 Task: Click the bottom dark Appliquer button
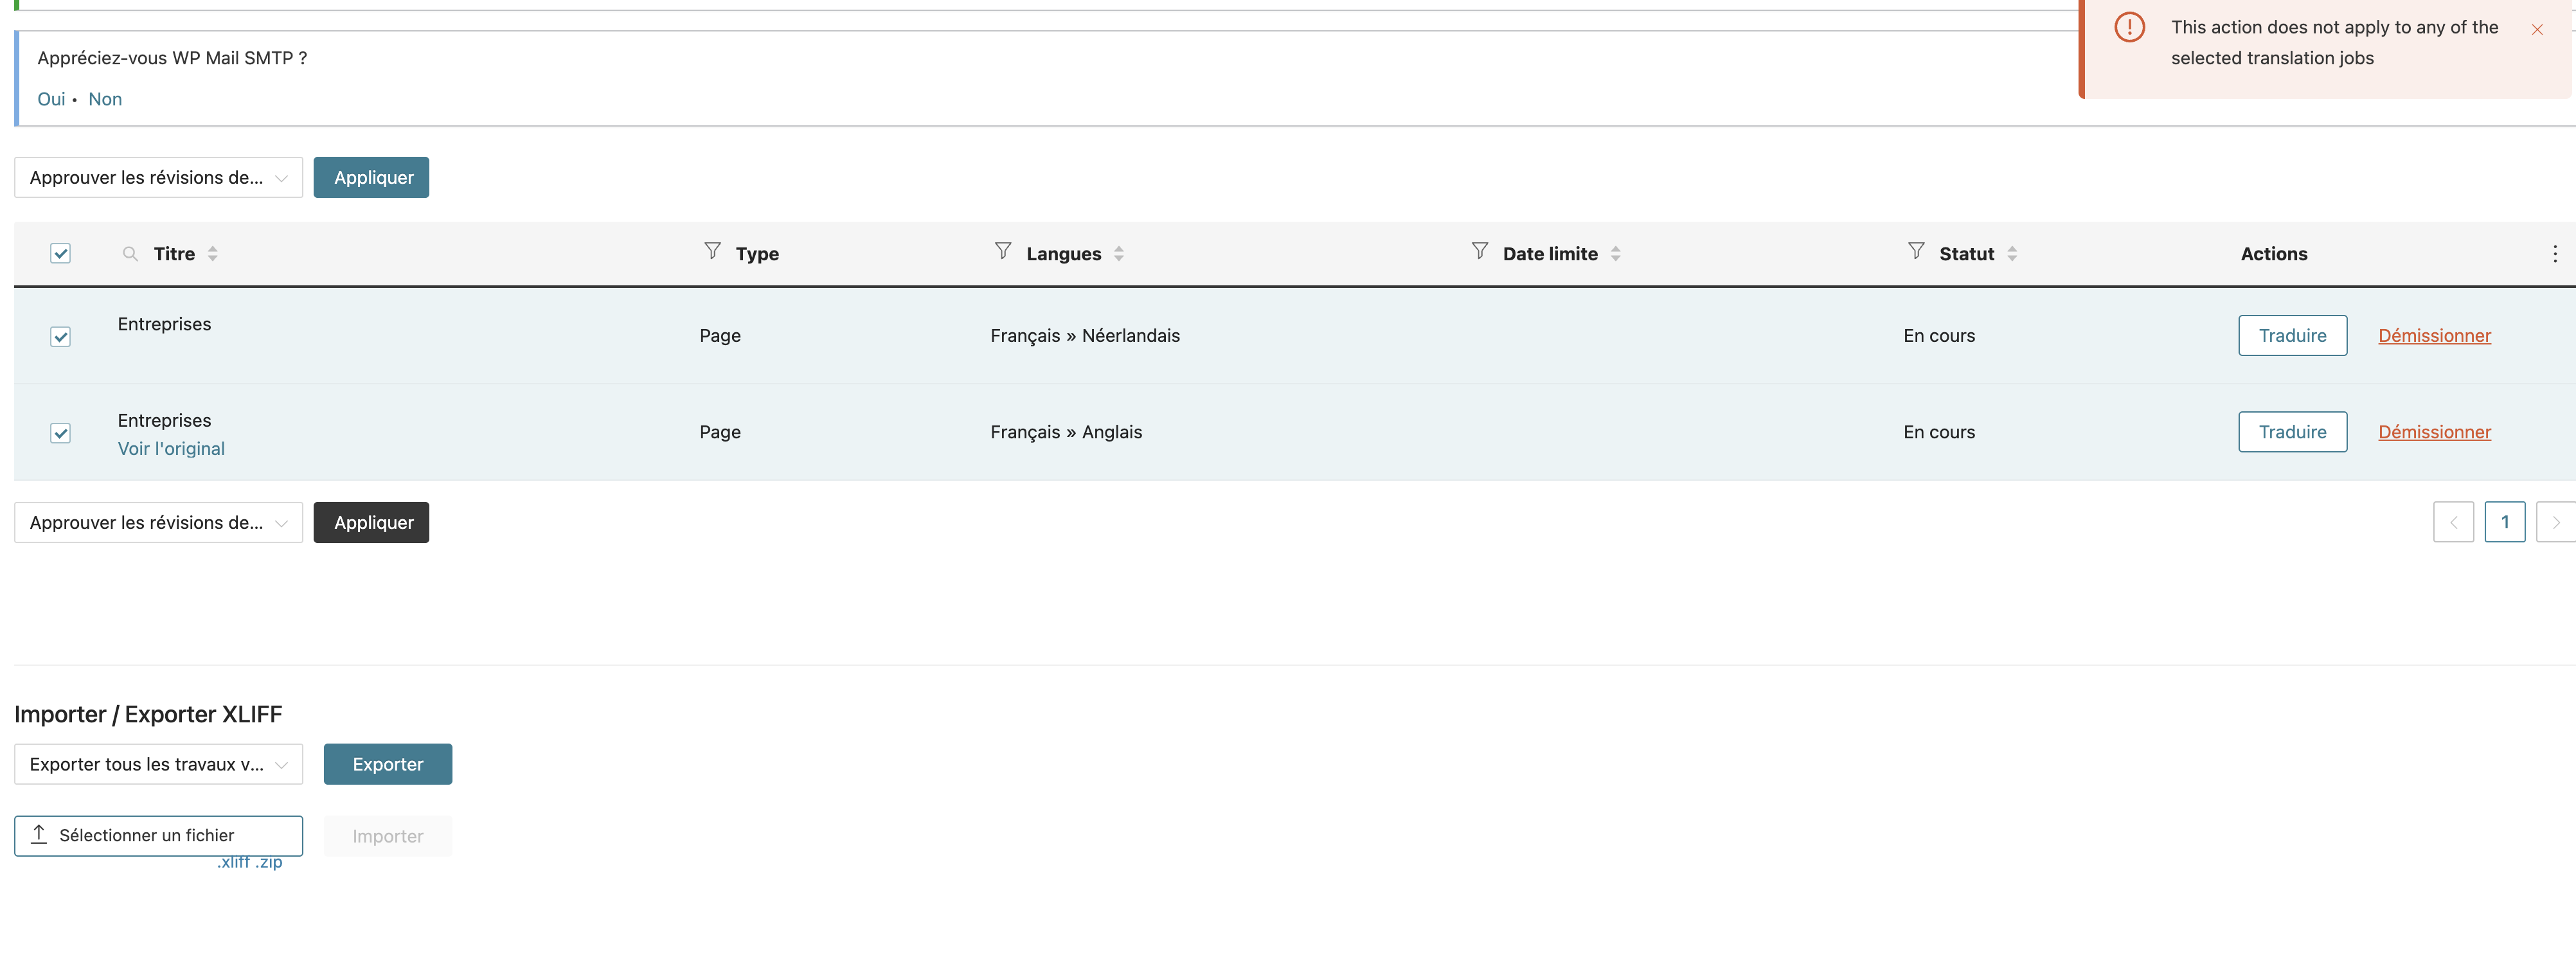point(371,522)
